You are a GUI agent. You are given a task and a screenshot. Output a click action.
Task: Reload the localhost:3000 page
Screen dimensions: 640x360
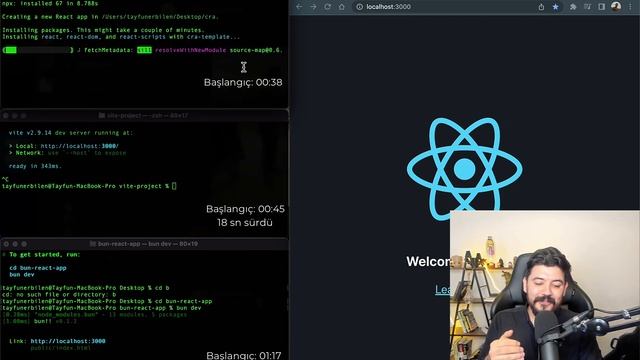pyautogui.click(x=327, y=7)
